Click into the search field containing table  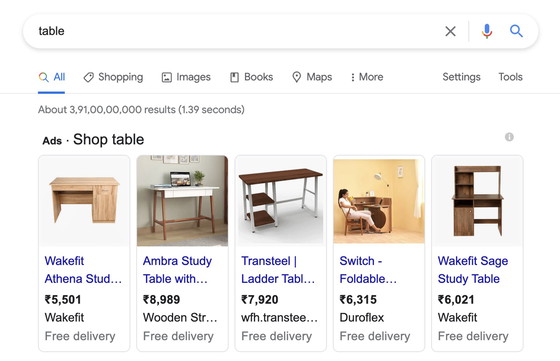[236, 31]
